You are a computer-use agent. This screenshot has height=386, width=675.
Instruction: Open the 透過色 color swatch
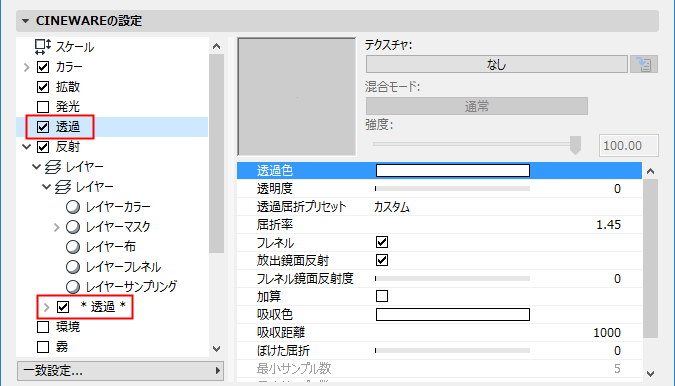point(453,170)
